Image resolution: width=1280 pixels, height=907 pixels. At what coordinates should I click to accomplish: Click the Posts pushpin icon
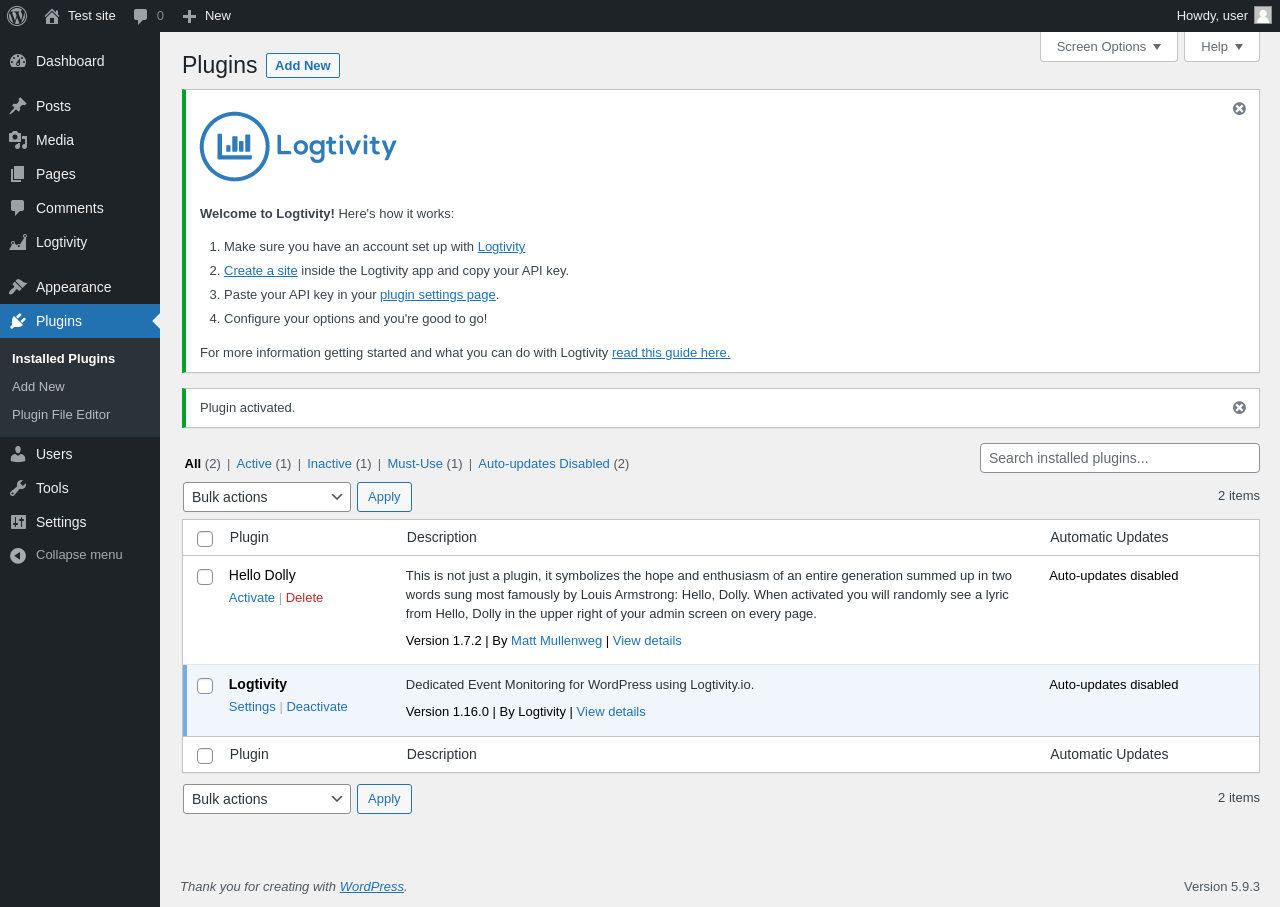[18, 106]
